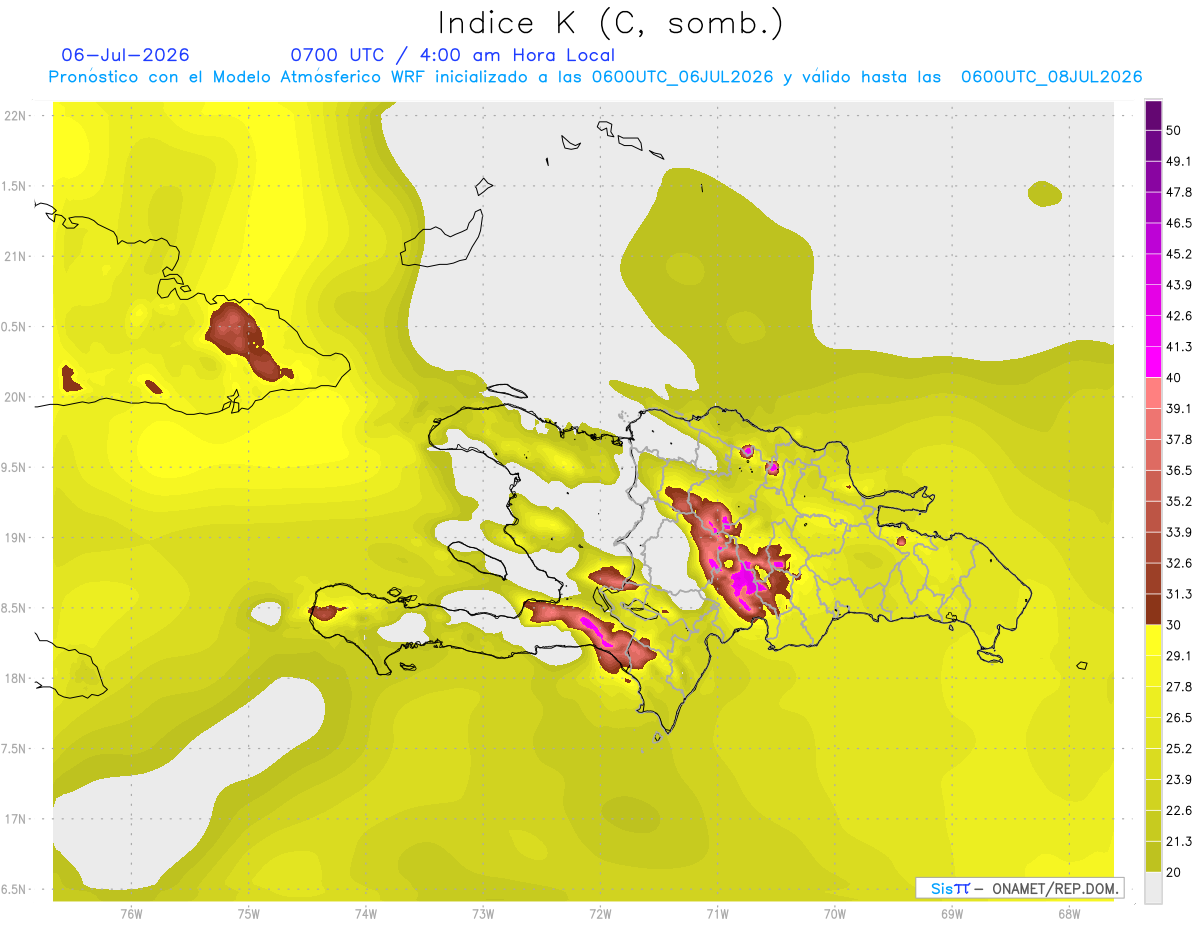Click the "31.3" color scale value
Screen dimensions: 1200x927
(1179, 594)
